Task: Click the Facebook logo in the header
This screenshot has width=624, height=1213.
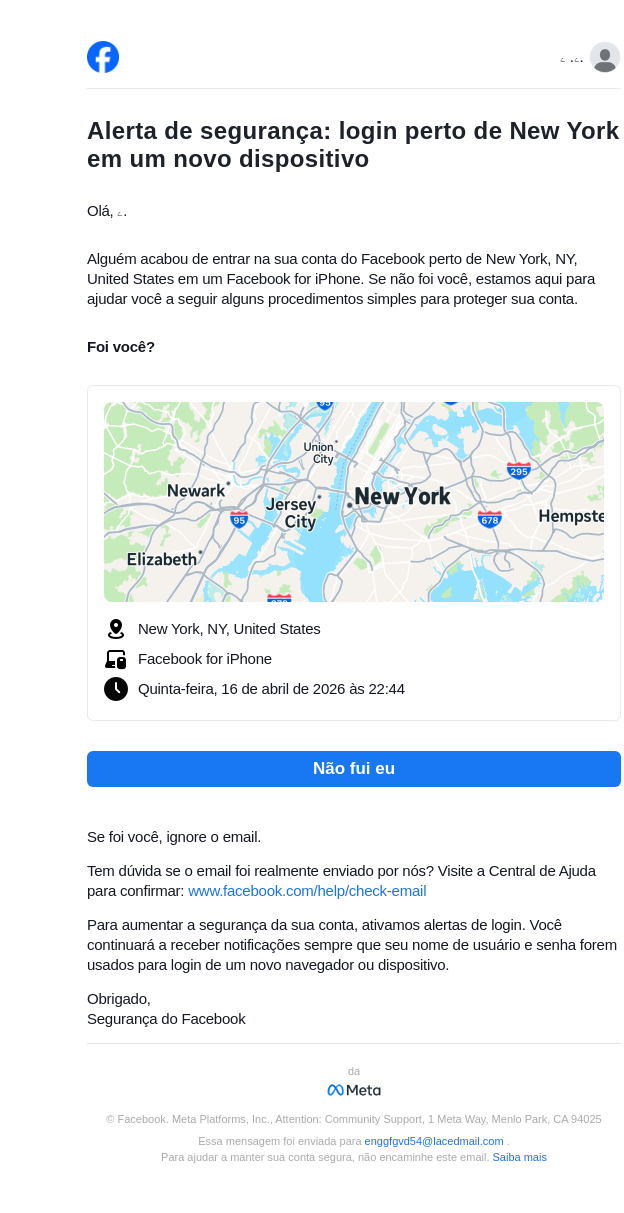Action: [x=103, y=57]
